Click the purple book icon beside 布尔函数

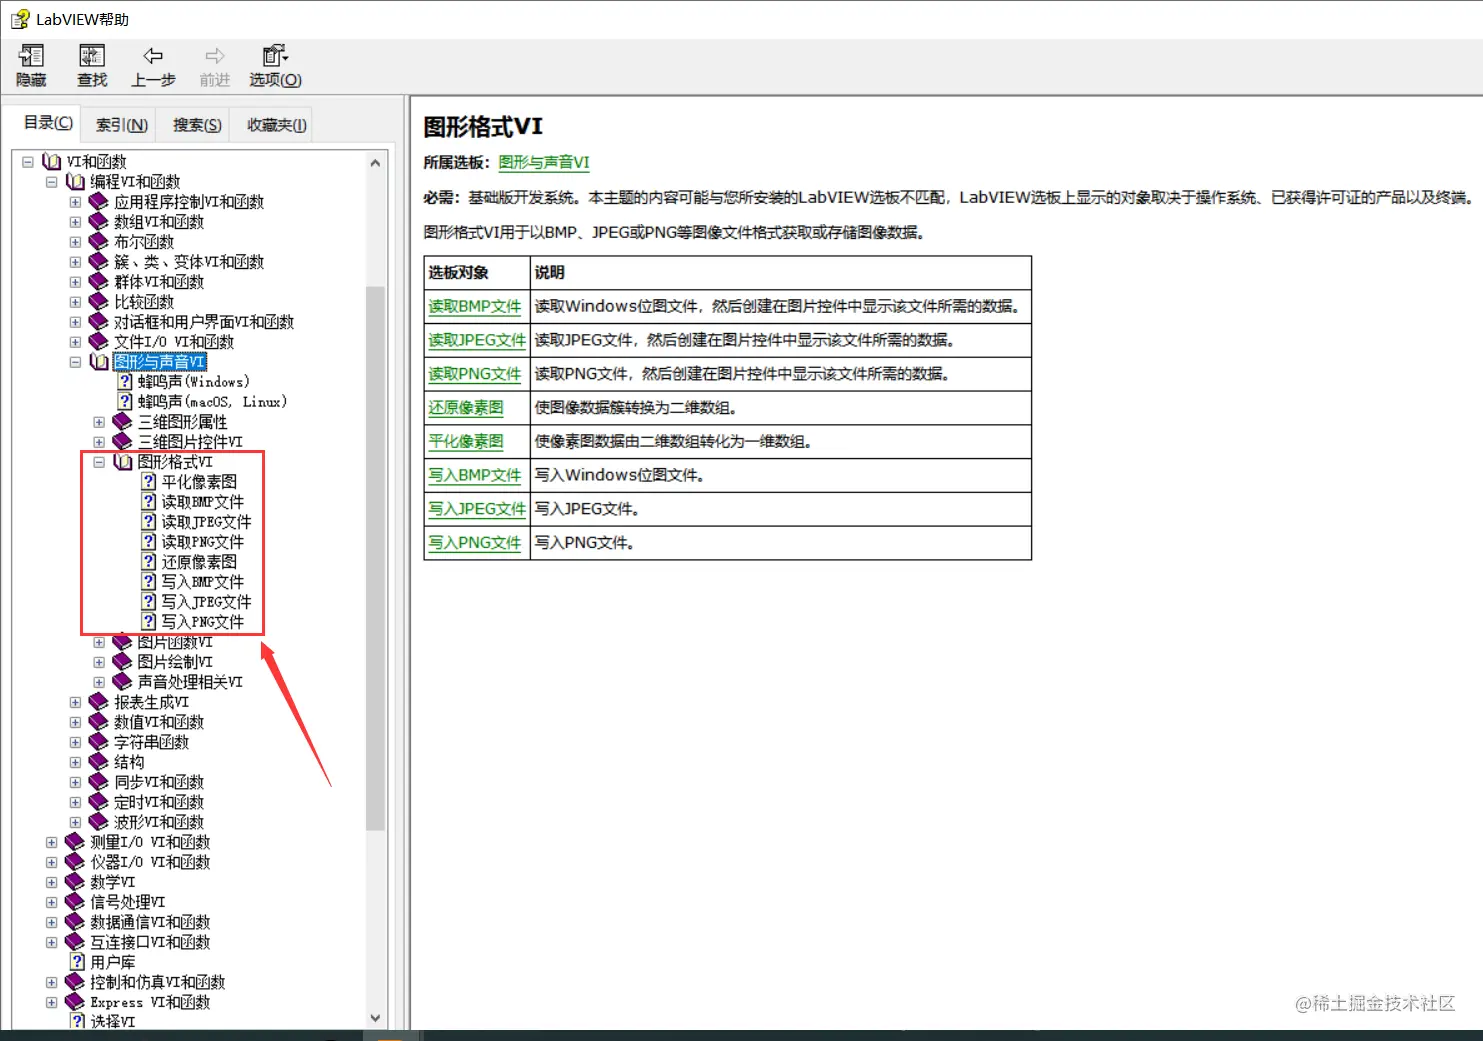click(x=99, y=241)
